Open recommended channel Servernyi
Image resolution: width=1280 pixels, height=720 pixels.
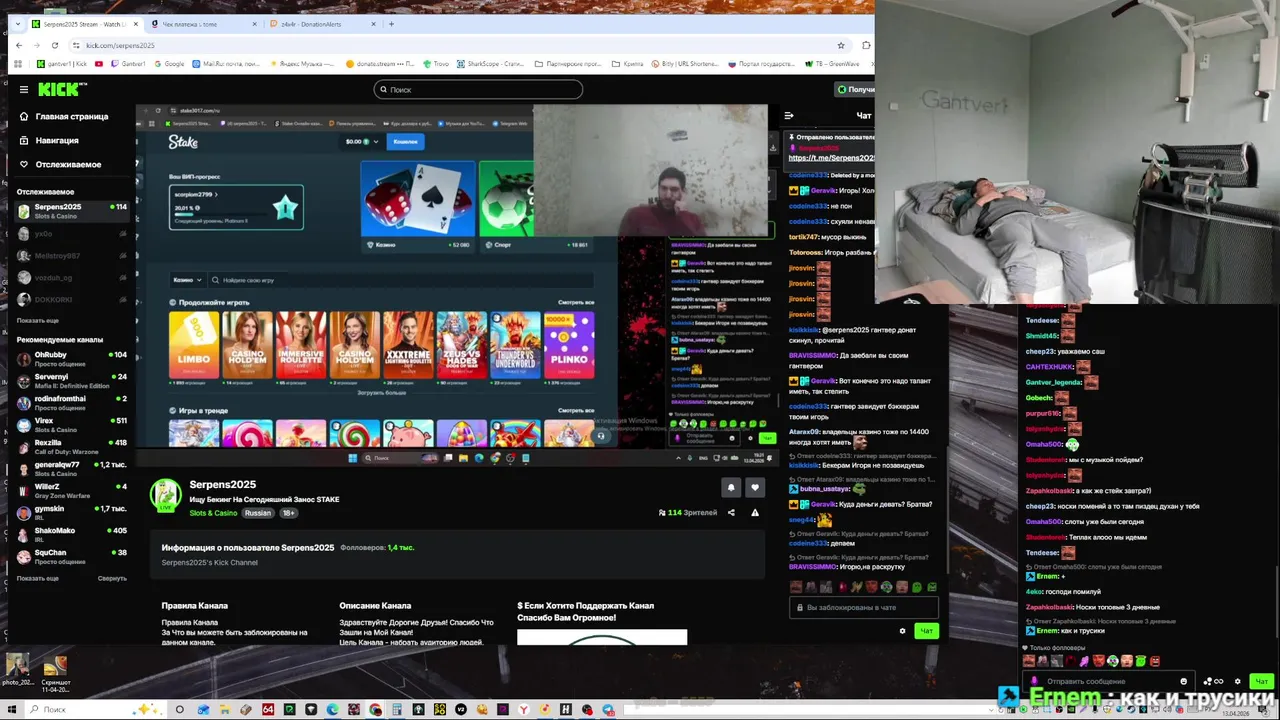pyautogui.click(x=72, y=381)
